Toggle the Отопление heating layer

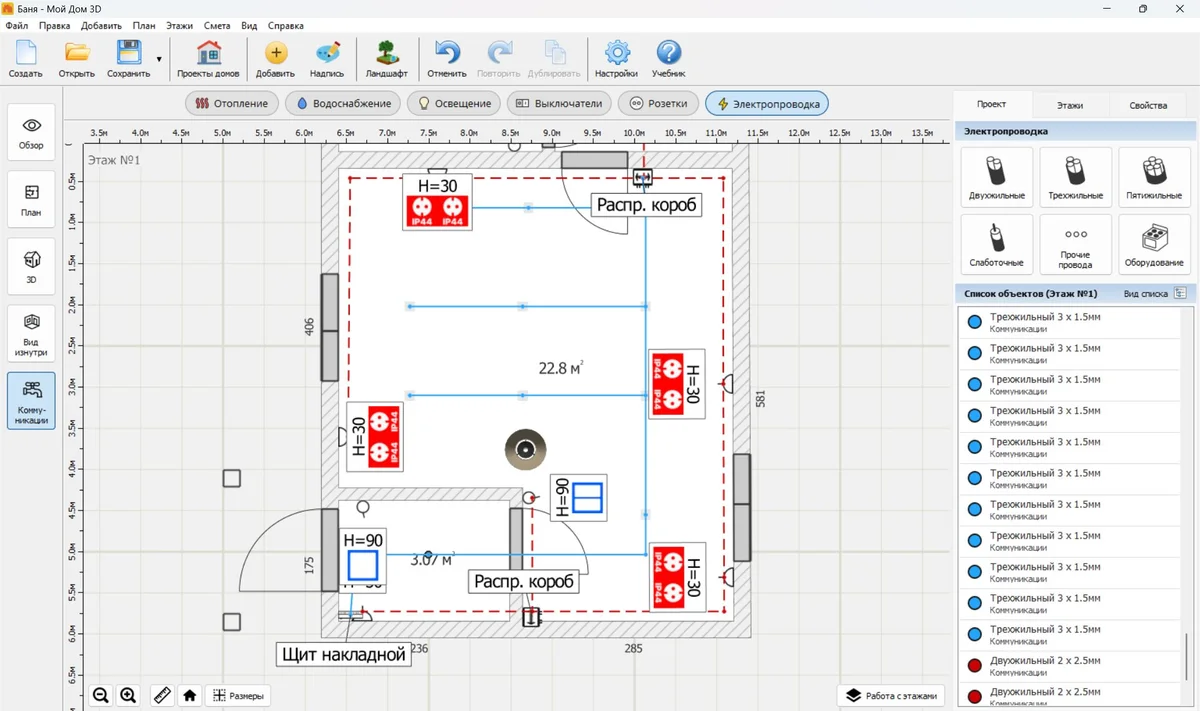231,103
